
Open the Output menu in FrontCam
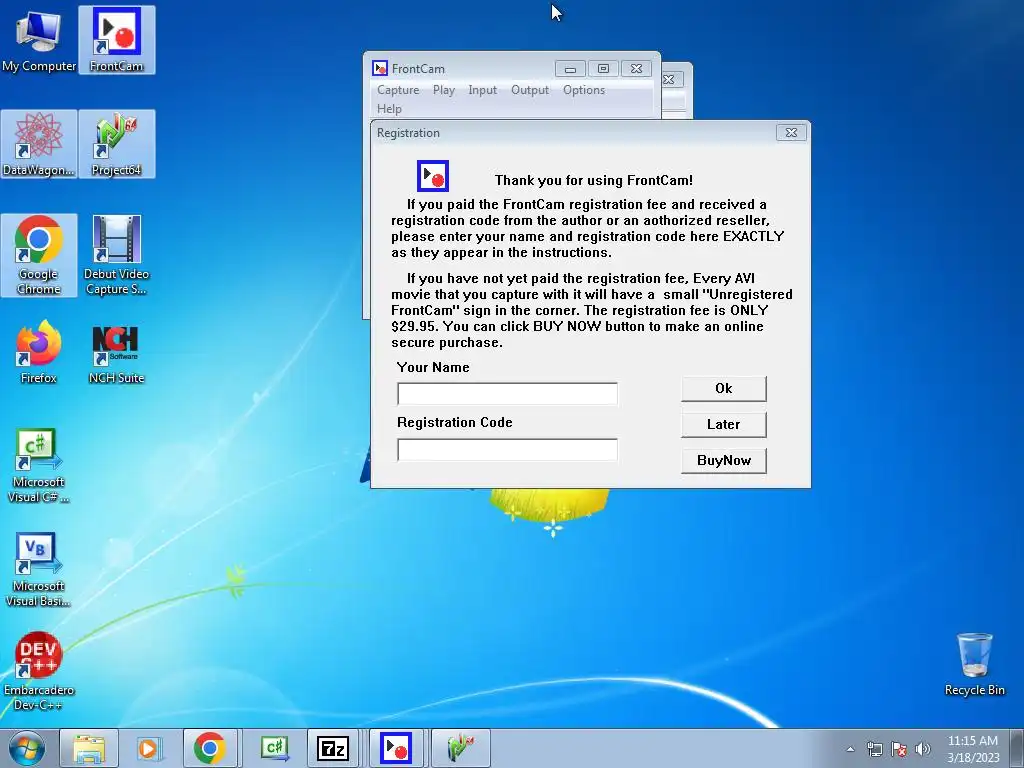[x=530, y=90]
